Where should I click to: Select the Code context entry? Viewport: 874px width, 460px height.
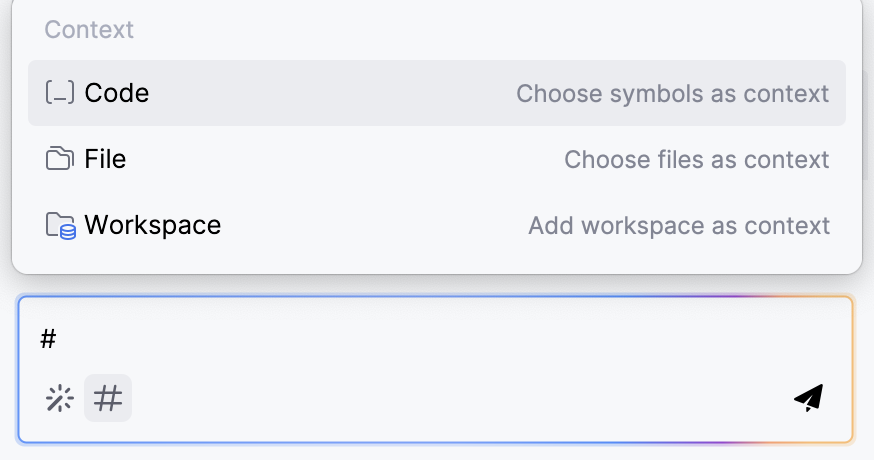tap(116, 93)
